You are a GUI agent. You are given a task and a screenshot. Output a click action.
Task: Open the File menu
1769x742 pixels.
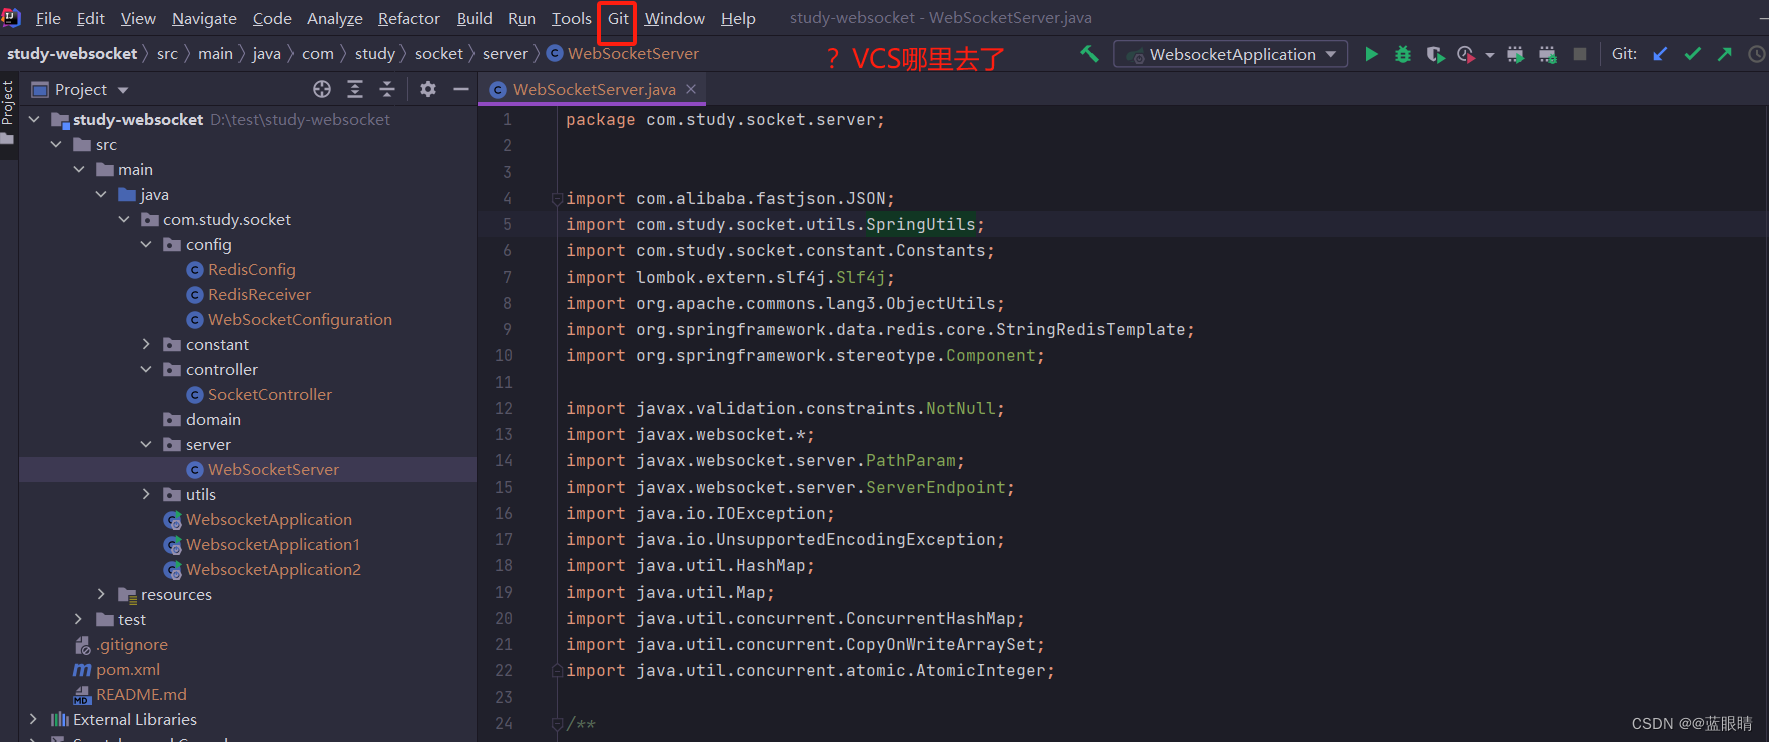pyautogui.click(x=48, y=18)
